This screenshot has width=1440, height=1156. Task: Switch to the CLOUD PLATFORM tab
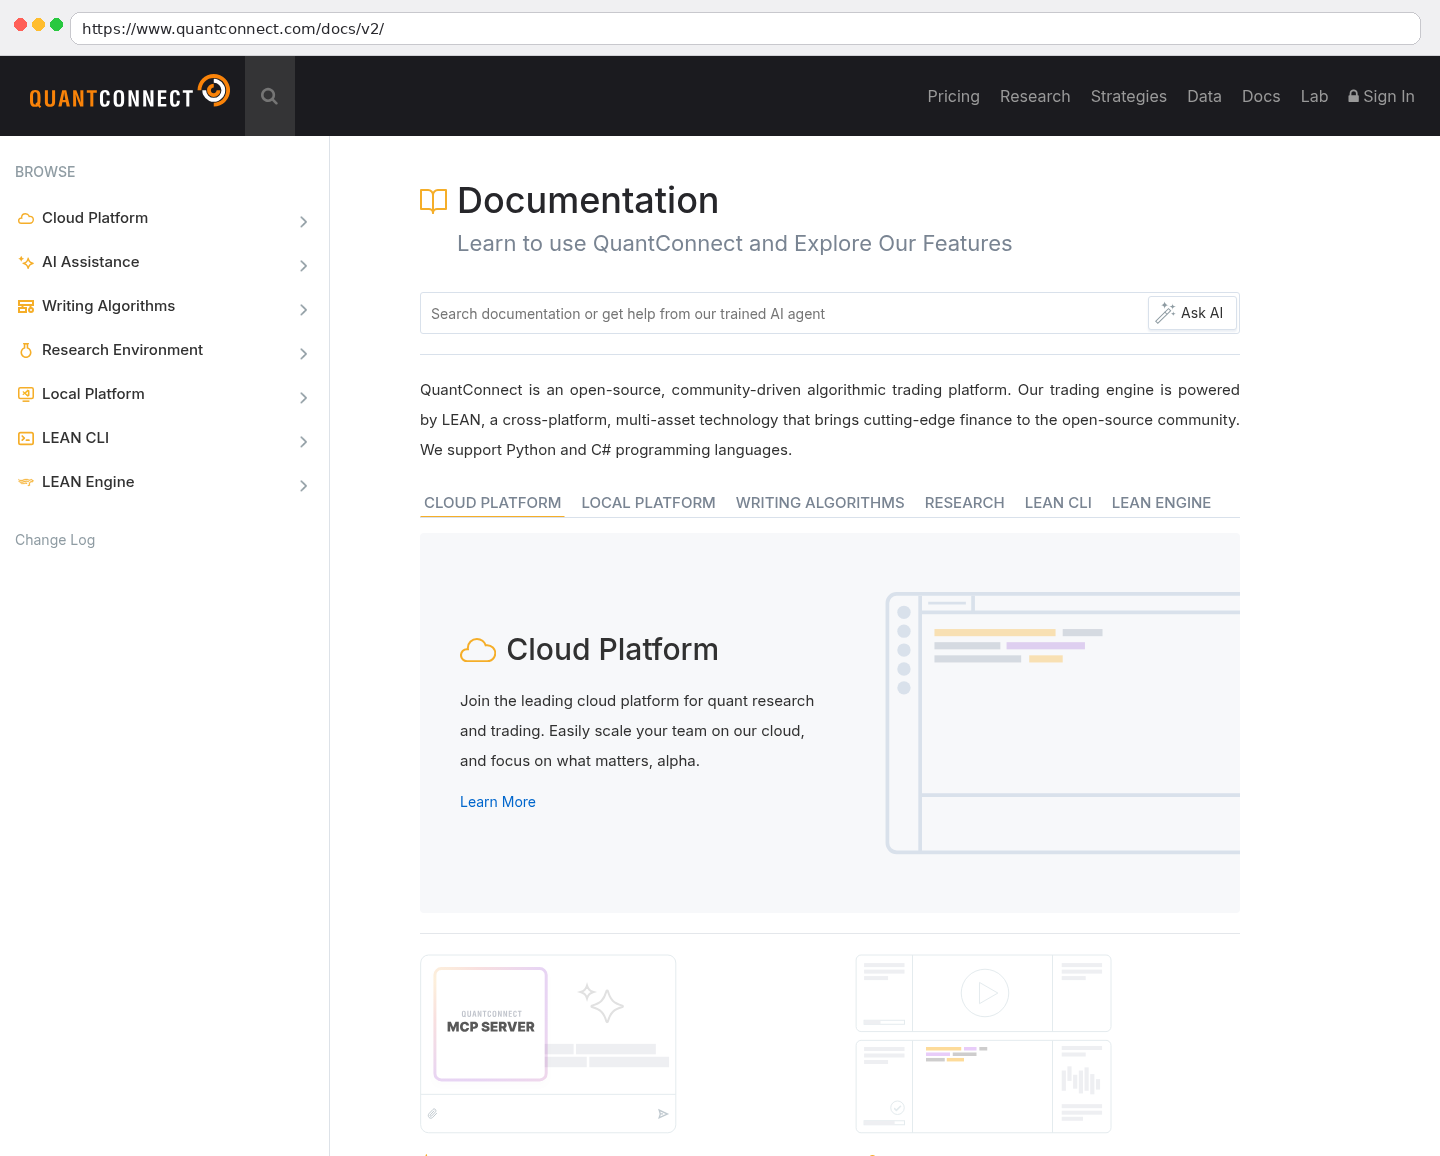click(x=493, y=503)
